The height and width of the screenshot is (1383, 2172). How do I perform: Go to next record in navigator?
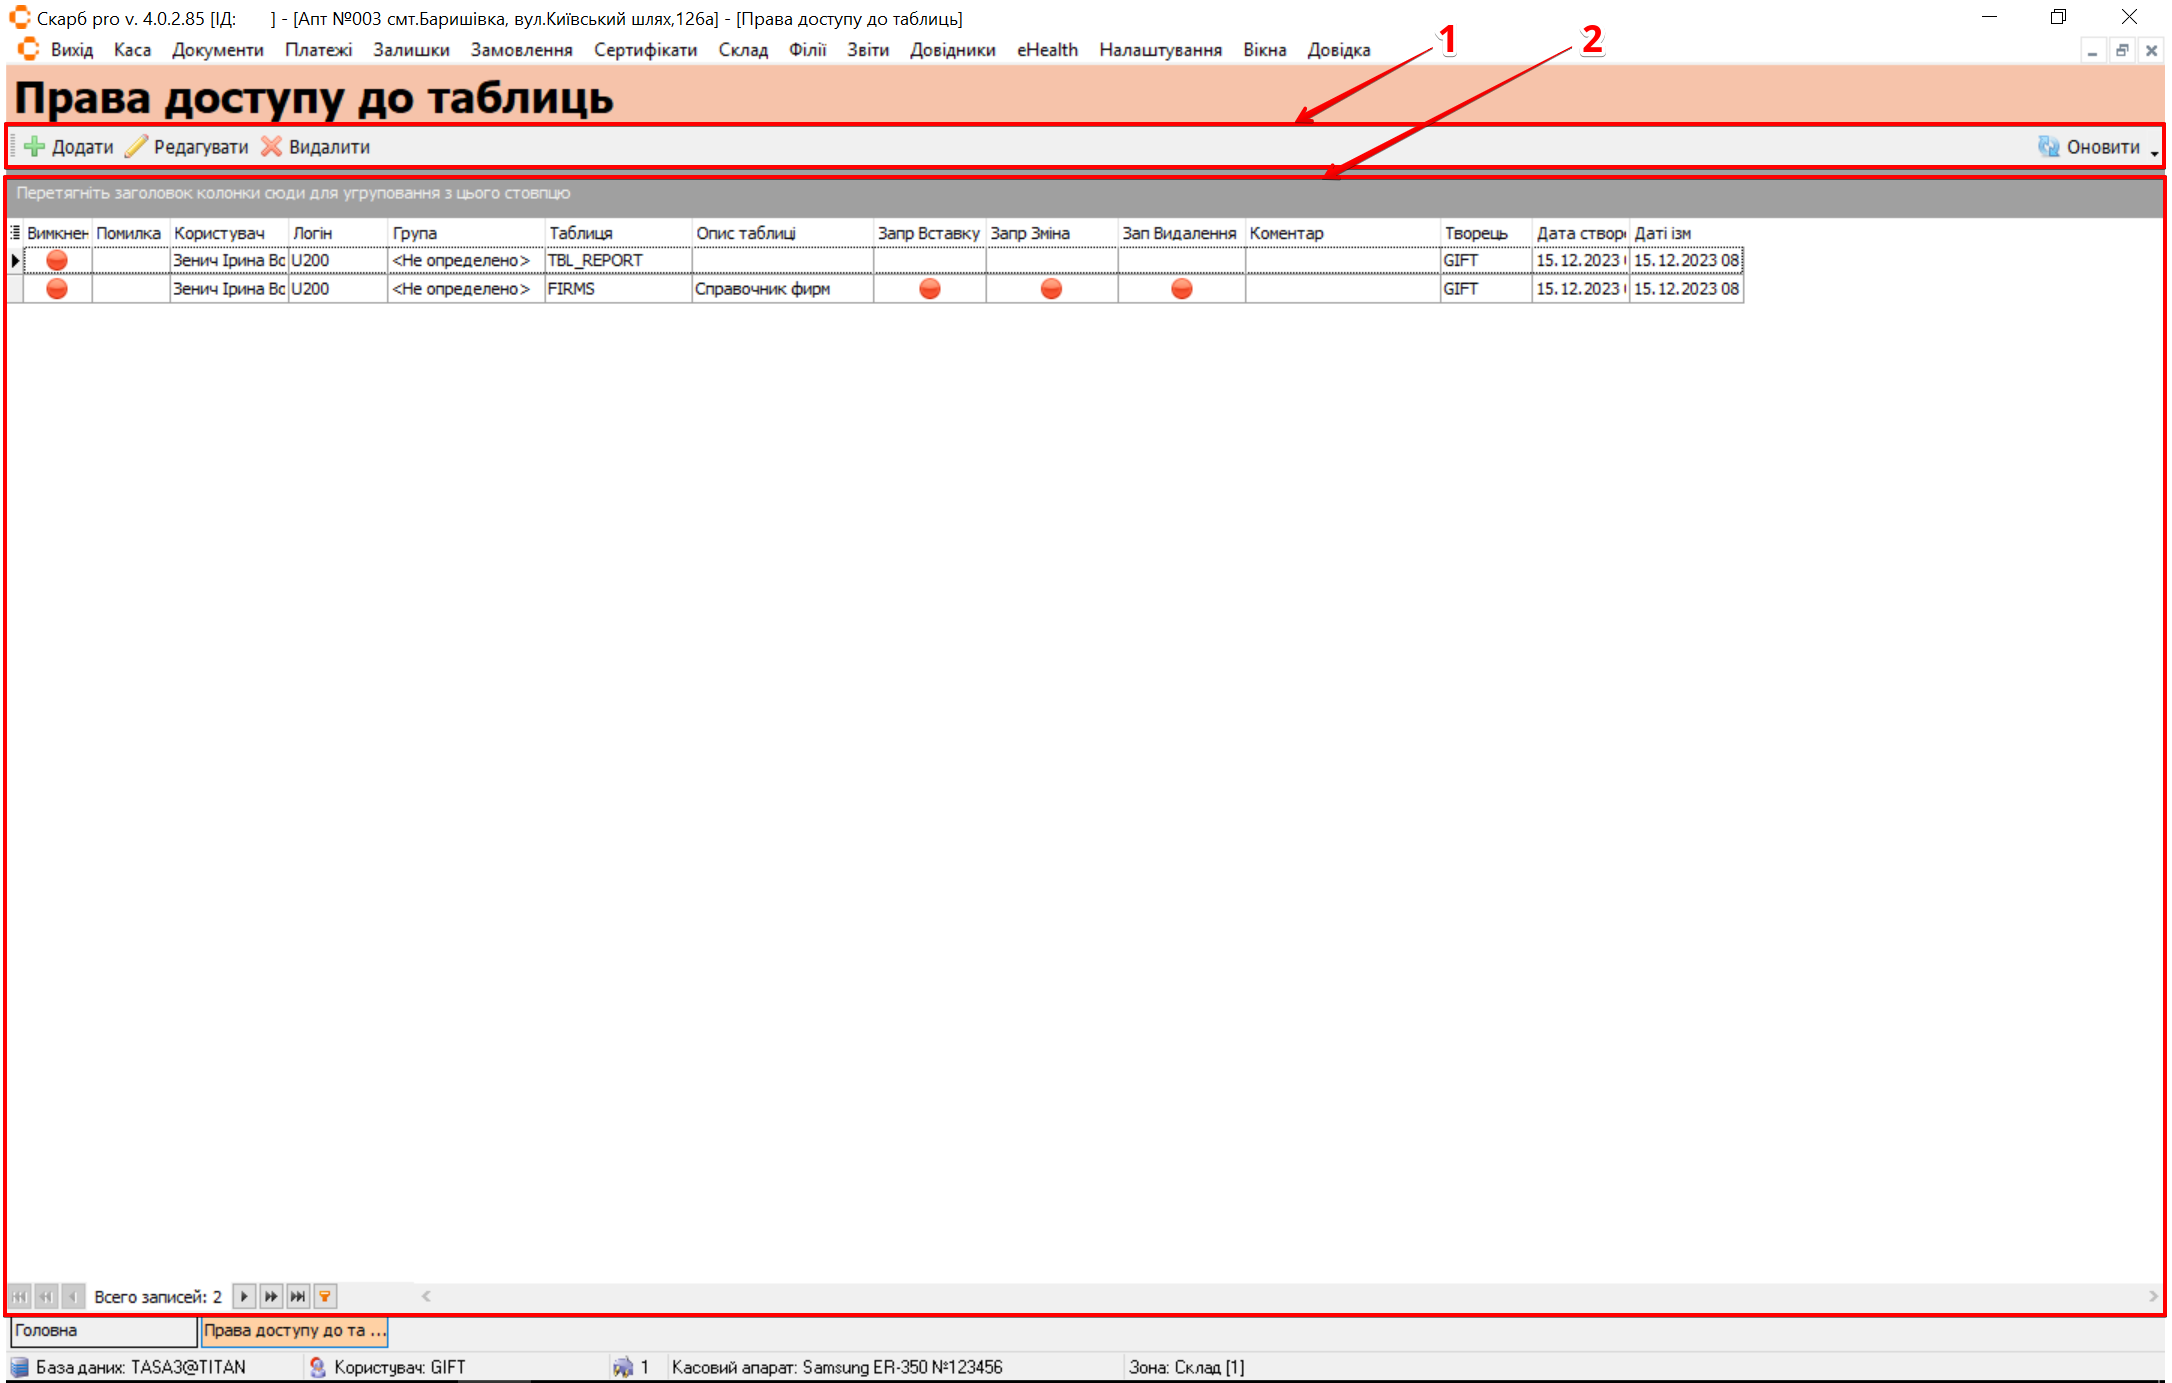[243, 1296]
